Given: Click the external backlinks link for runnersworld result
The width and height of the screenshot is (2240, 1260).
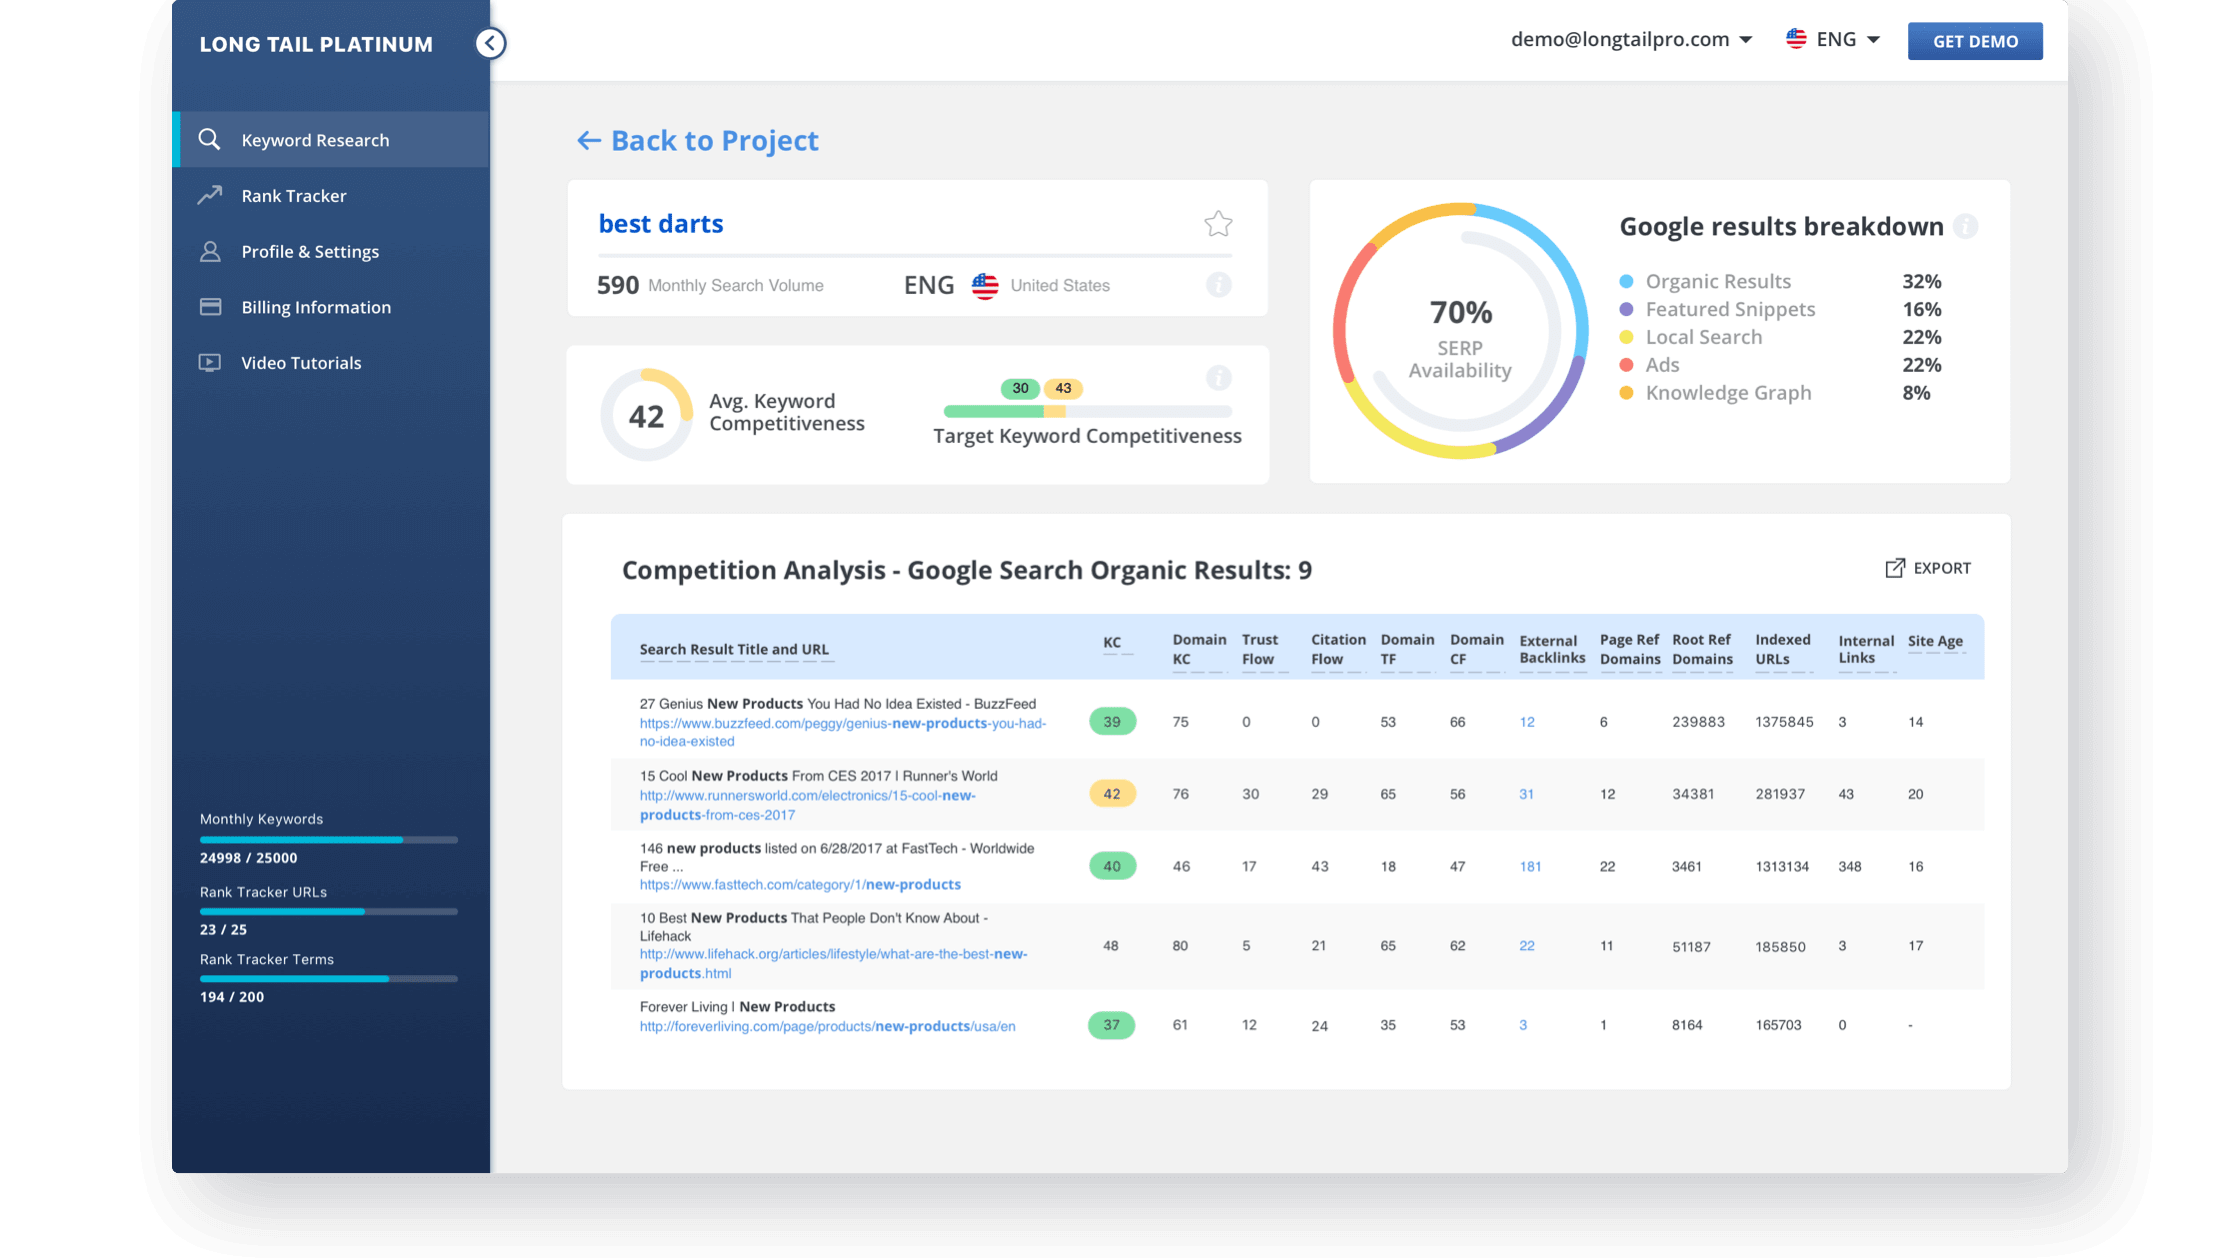Looking at the screenshot, I should (x=1526, y=794).
